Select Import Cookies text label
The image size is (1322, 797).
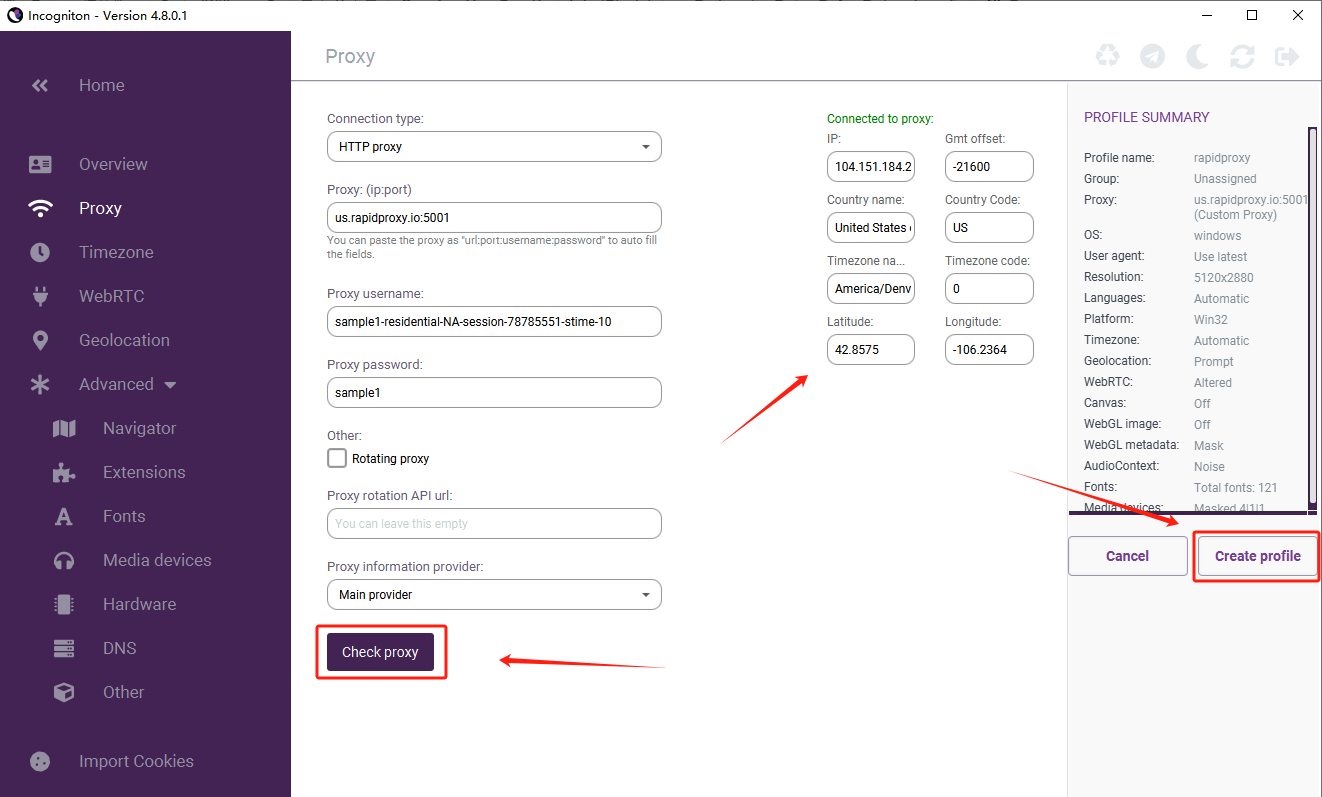[x=136, y=761]
